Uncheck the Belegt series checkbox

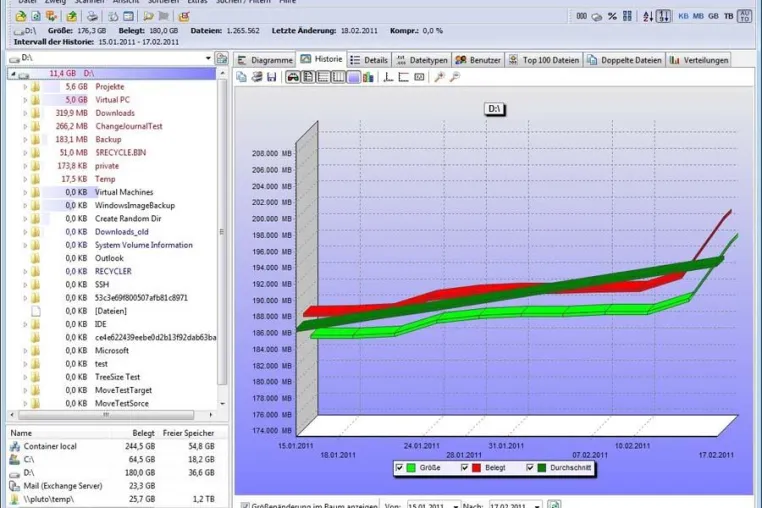coord(465,468)
